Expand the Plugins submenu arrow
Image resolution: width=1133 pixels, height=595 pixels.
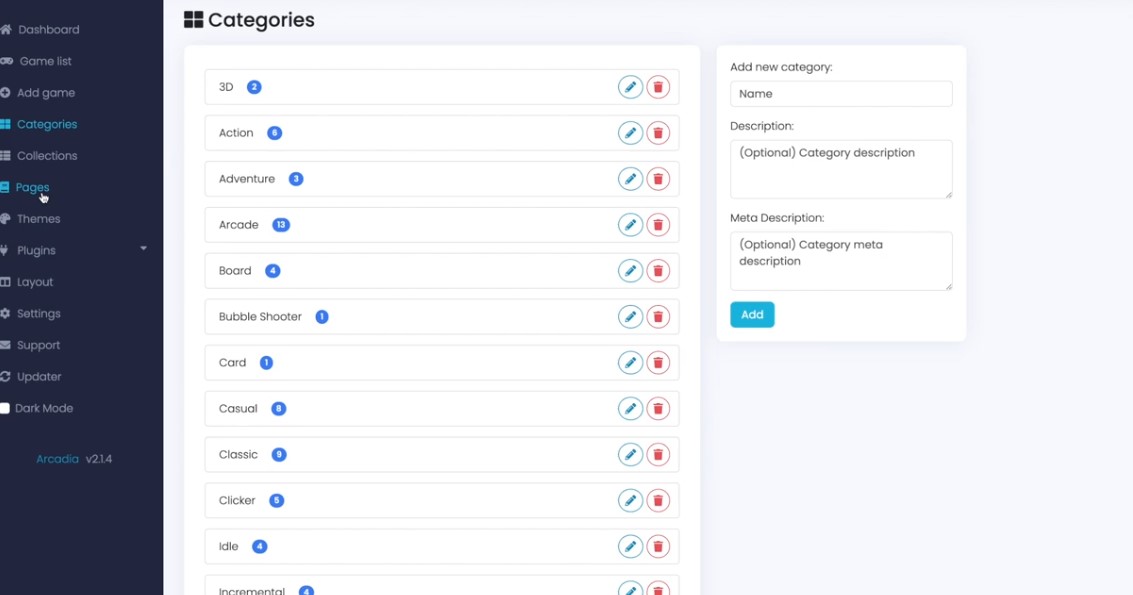[x=143, y=249]
